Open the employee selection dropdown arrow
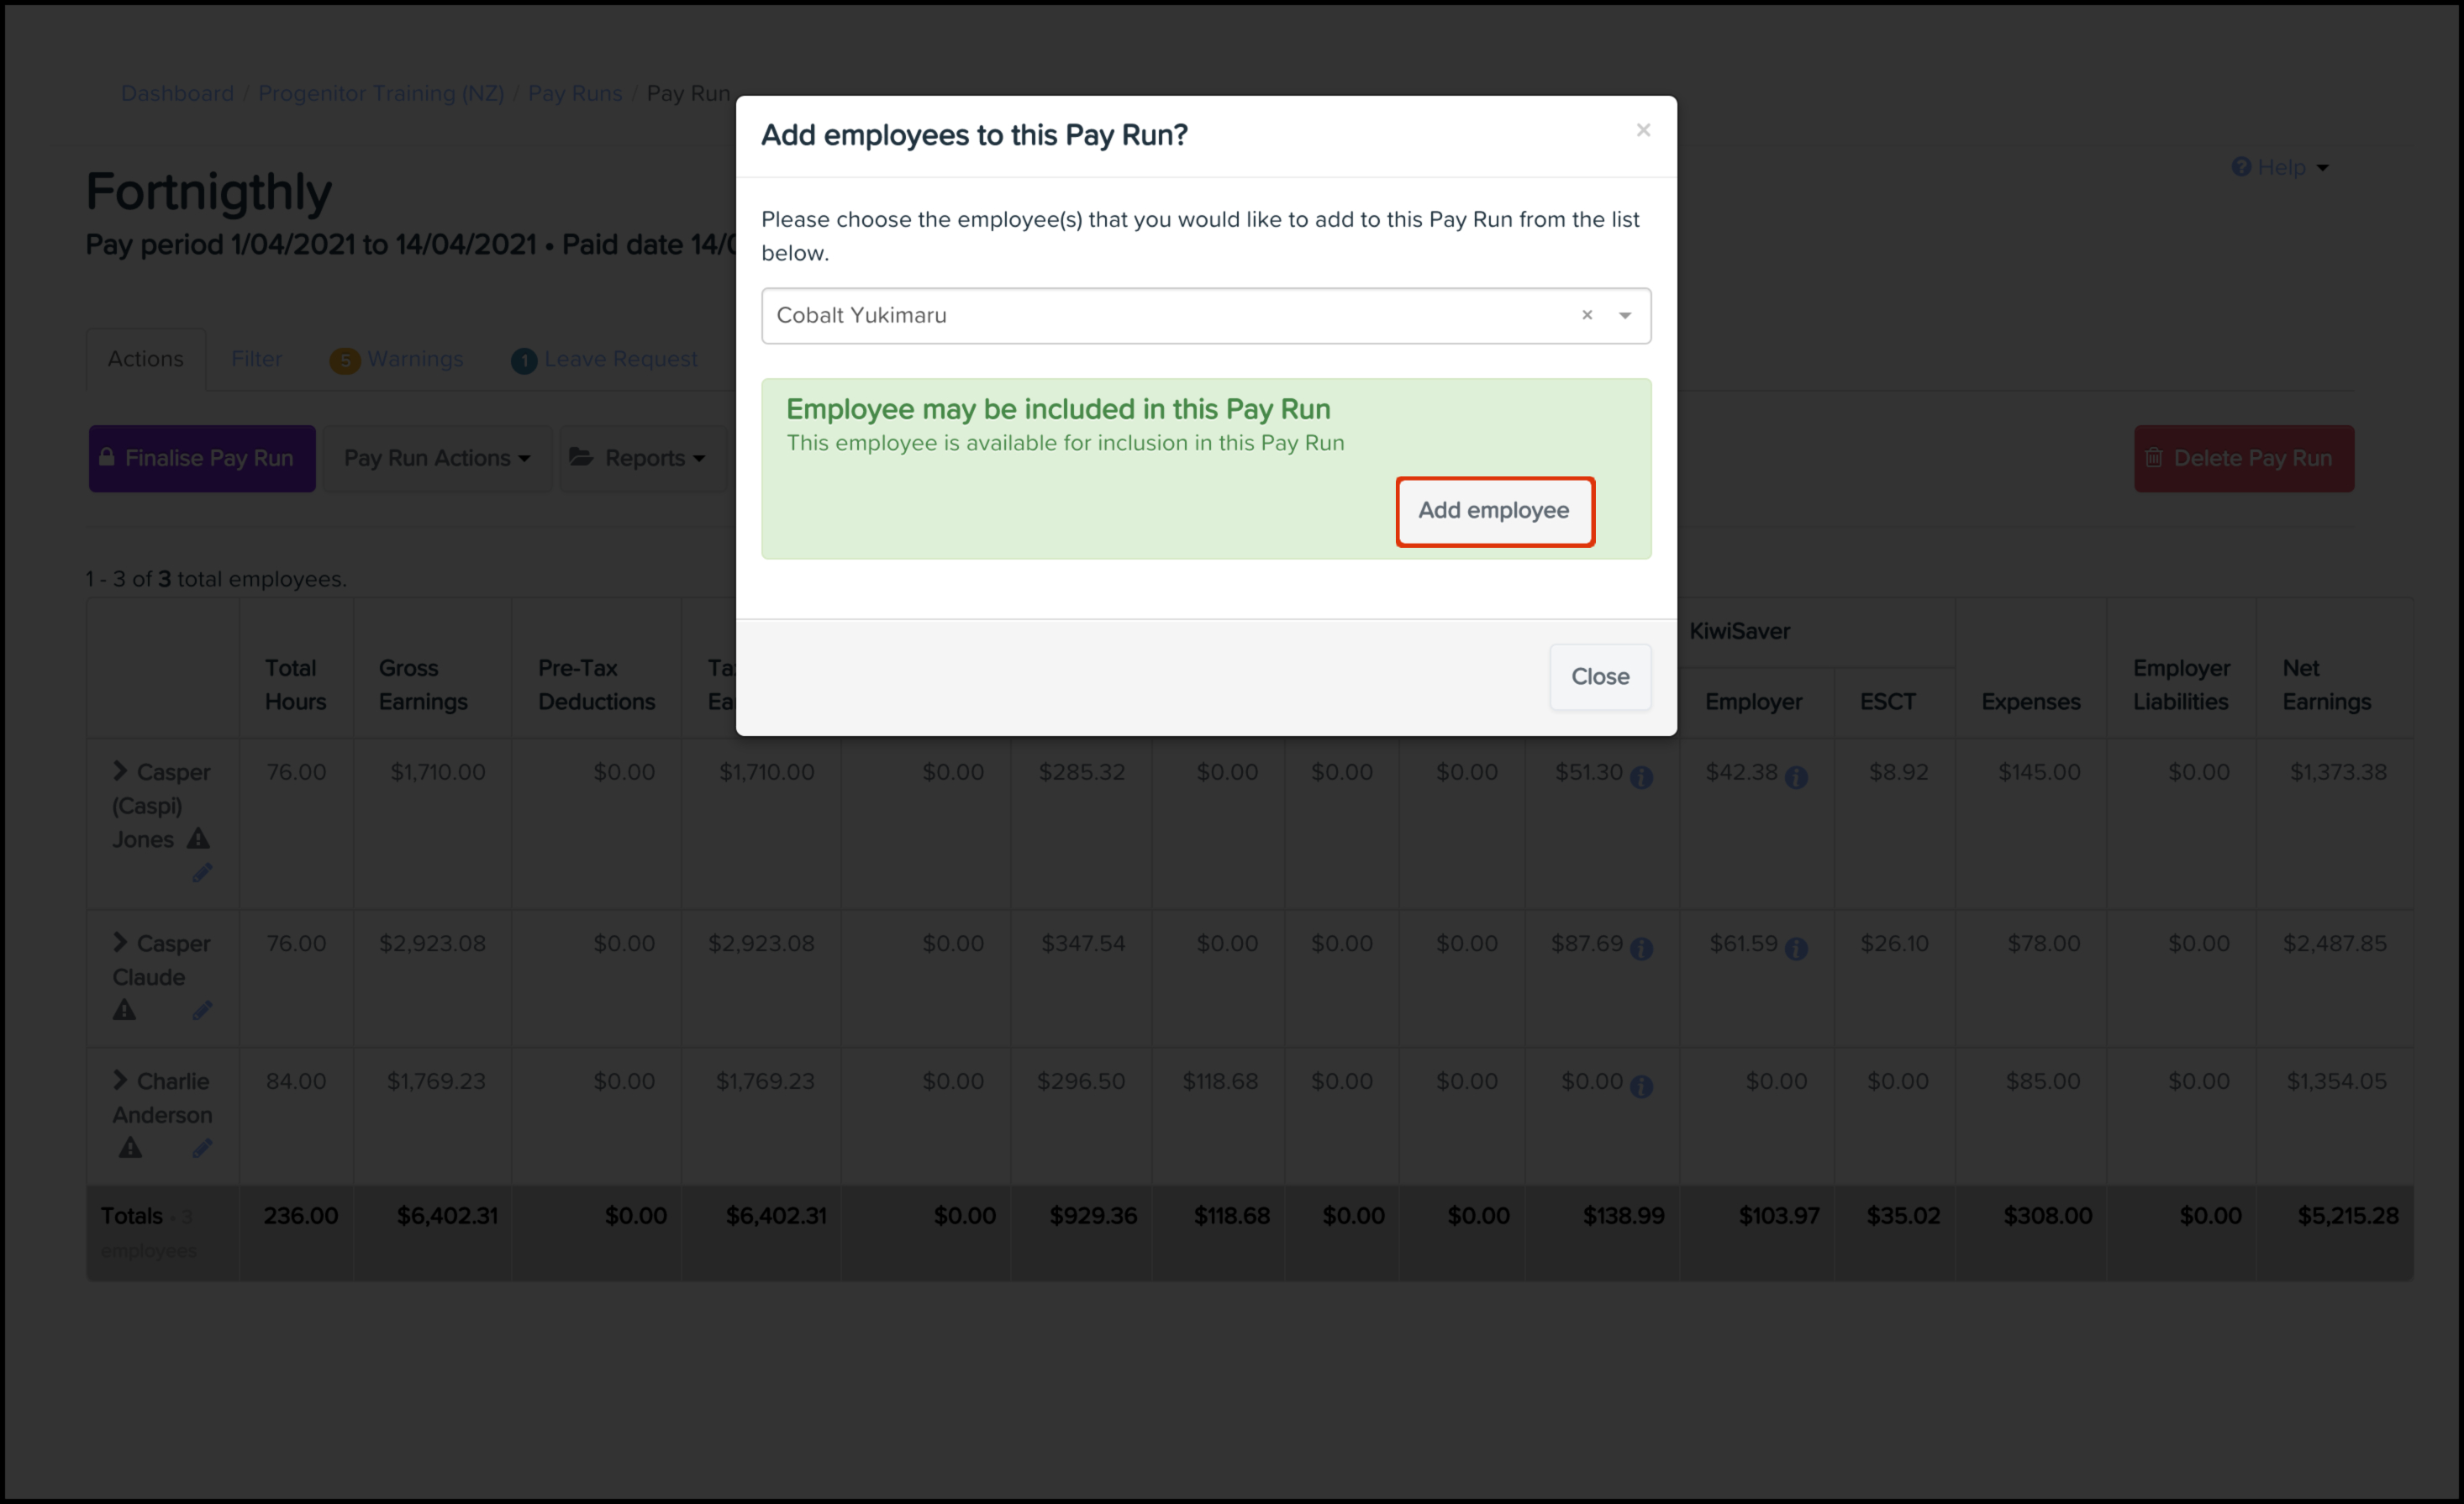2464x1504 pixels. (1624, 316)
